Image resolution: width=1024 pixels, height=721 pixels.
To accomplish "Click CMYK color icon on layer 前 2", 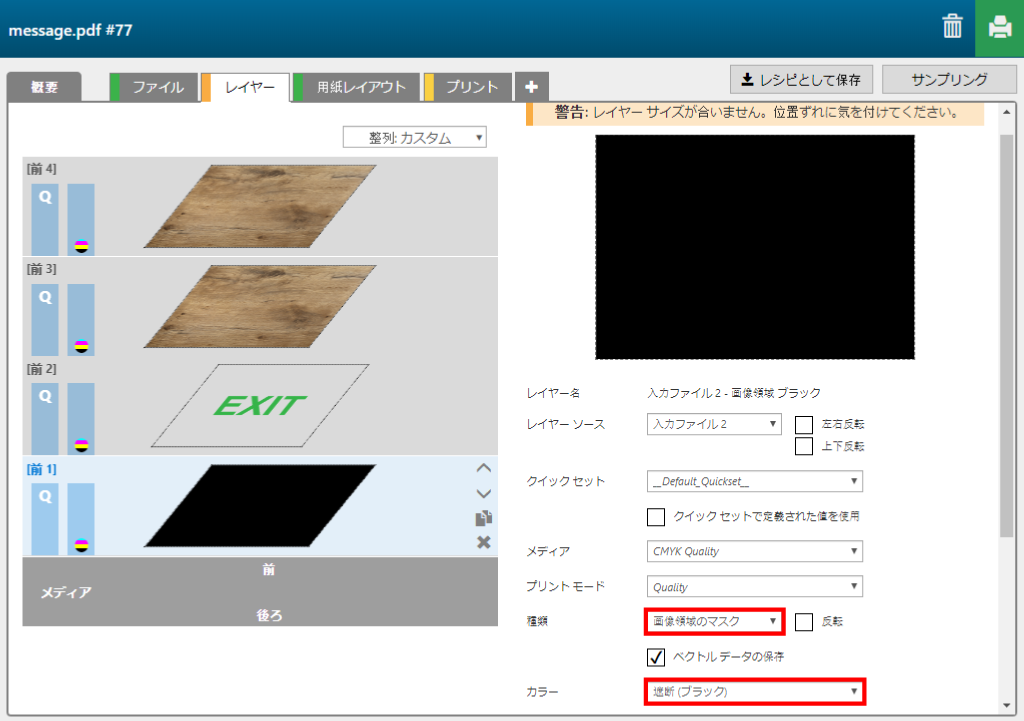I will click(81, 446).
